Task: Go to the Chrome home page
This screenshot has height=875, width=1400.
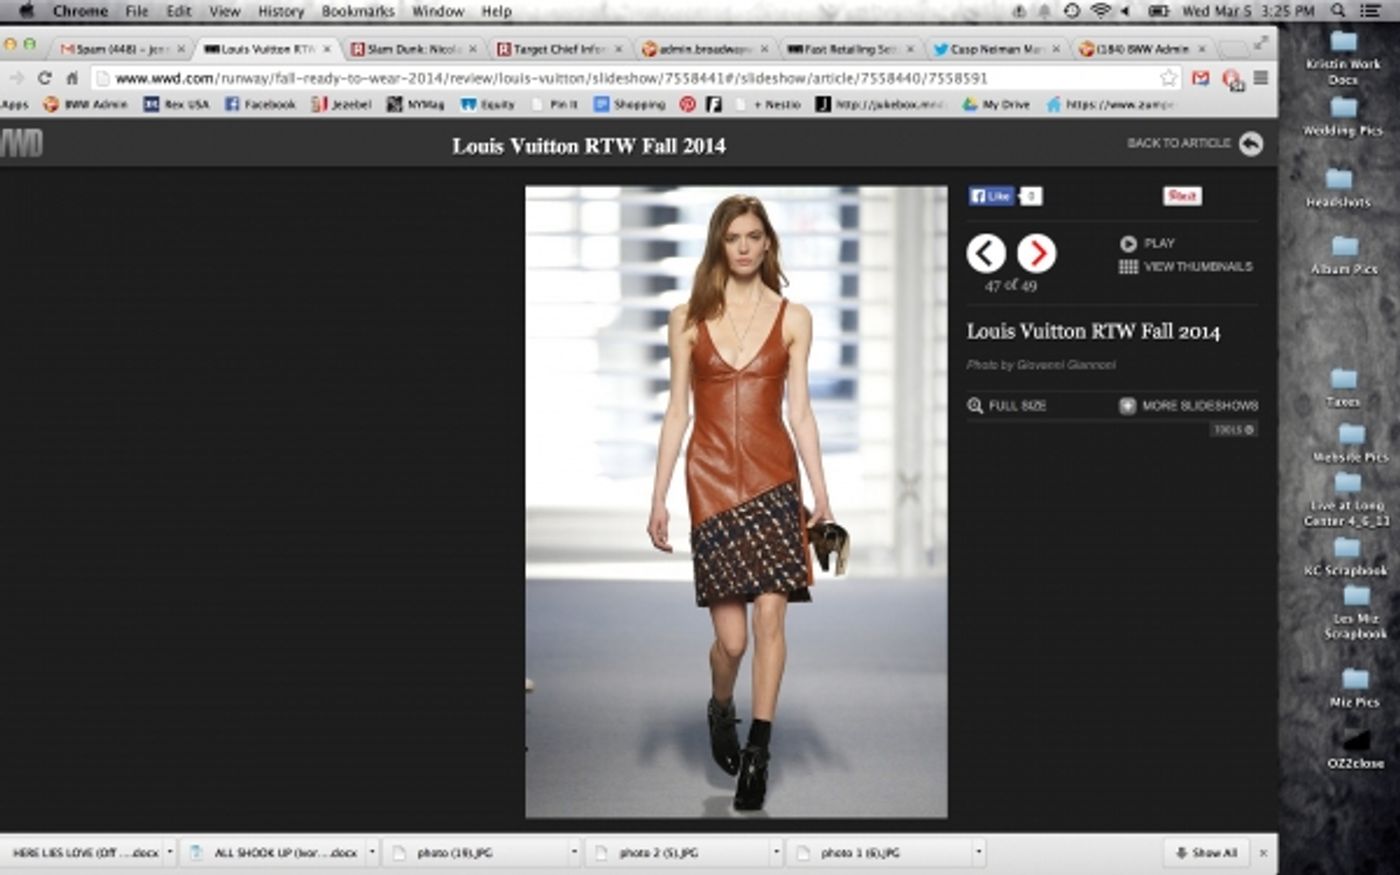Action: (x=72, y=78)
